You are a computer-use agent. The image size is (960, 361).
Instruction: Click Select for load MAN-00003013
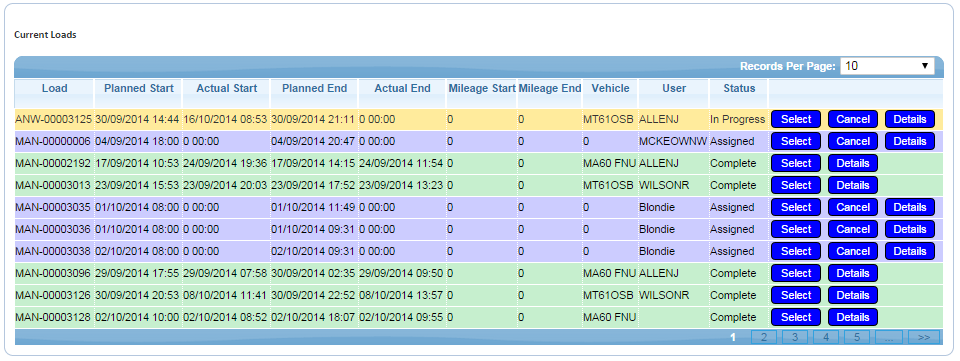(x=796, y=185)
